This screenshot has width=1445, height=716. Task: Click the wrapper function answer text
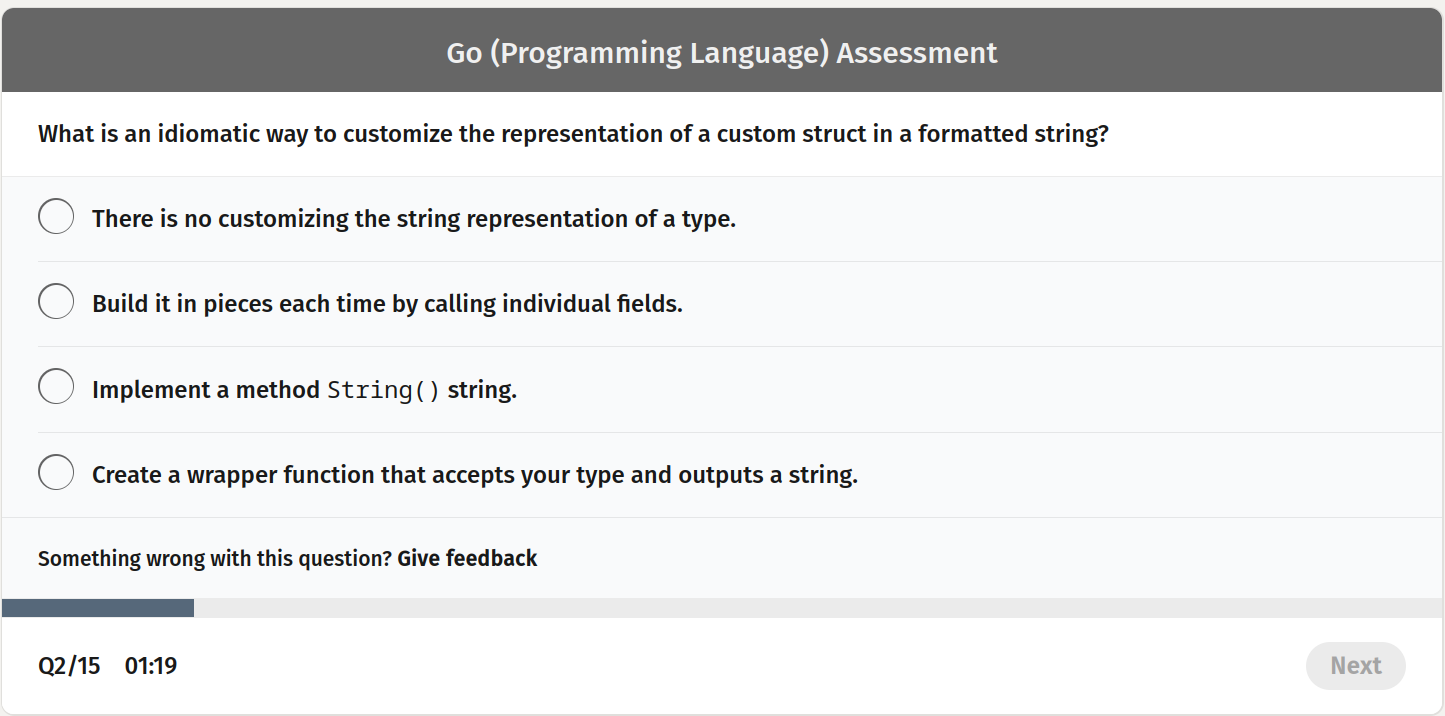[x=474, y=474]
